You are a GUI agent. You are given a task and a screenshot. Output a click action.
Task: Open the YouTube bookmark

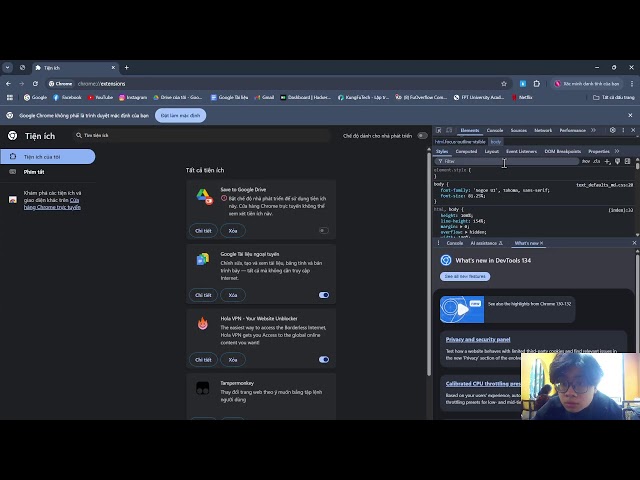[100, 98]
